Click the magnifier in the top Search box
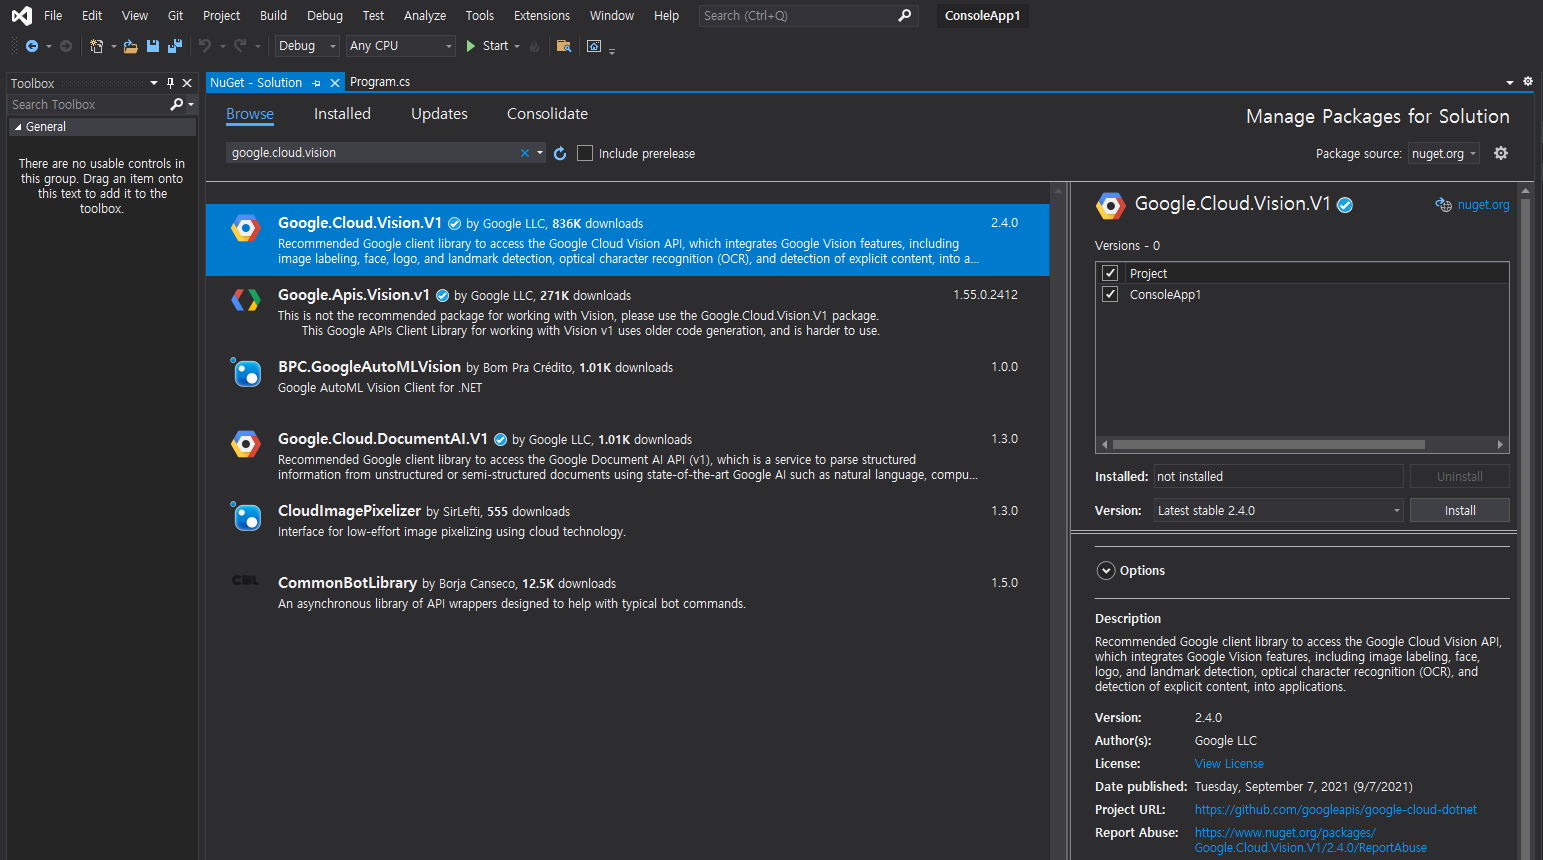1543x860 pixels. 905,15
